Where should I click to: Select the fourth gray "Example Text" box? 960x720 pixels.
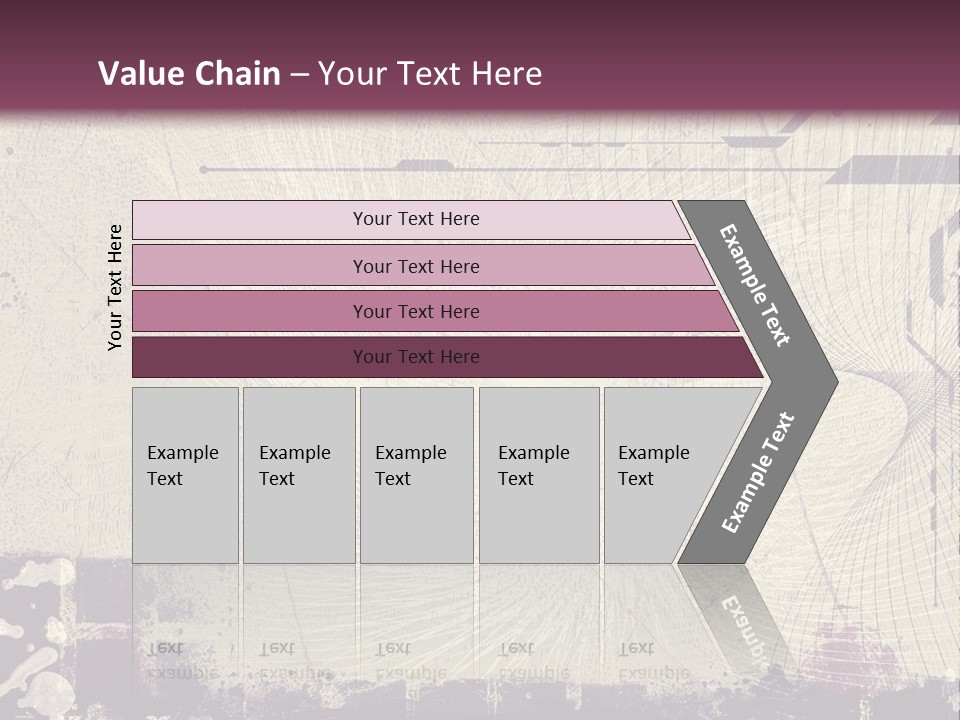tap(538, 475)
